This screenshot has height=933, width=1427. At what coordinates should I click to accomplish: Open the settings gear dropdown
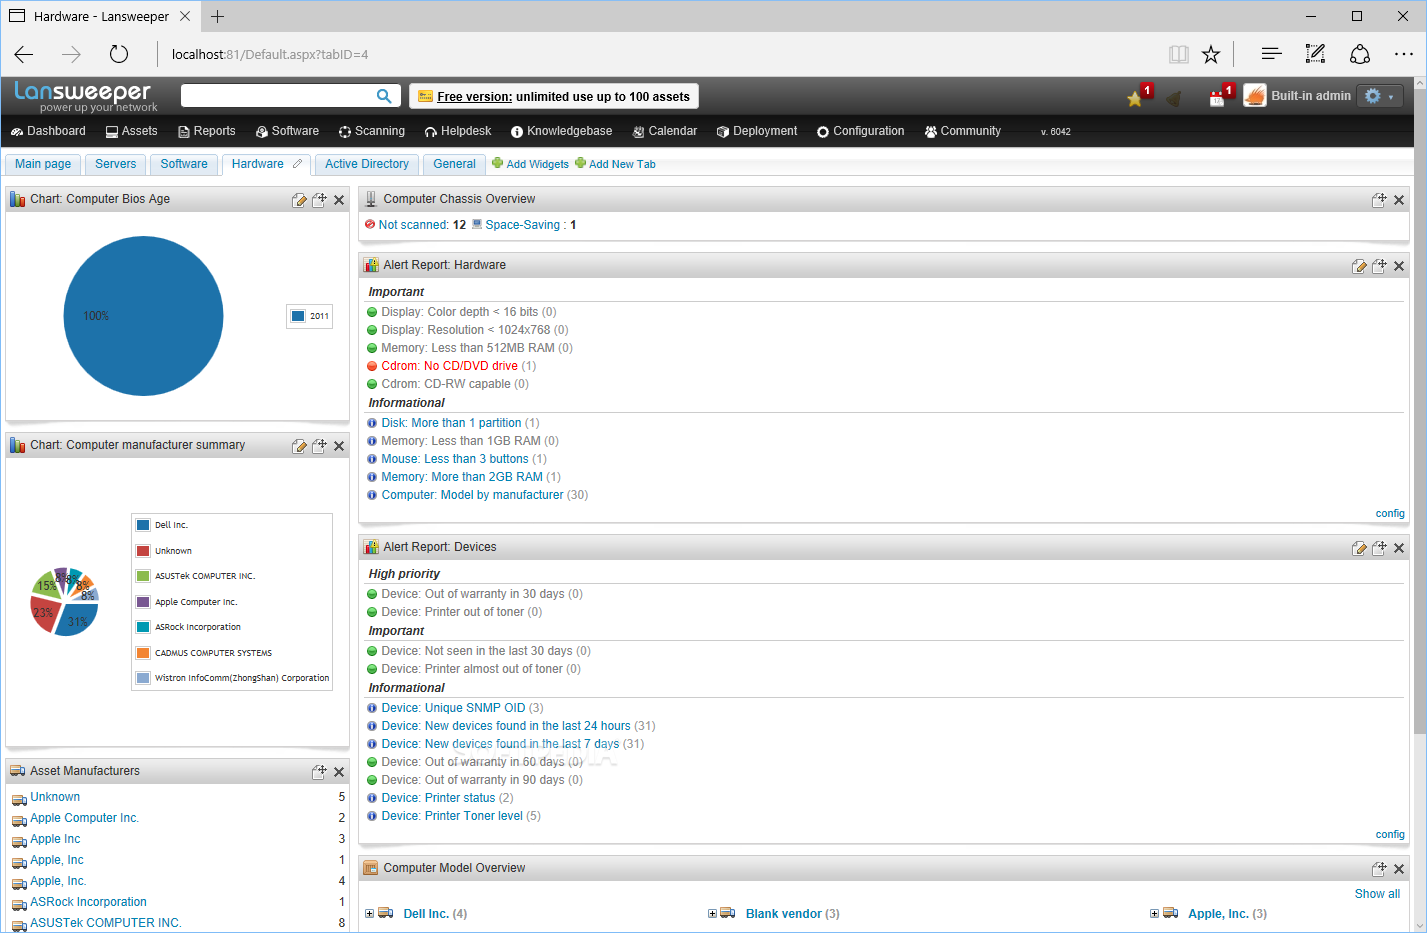coord(1381,96)
